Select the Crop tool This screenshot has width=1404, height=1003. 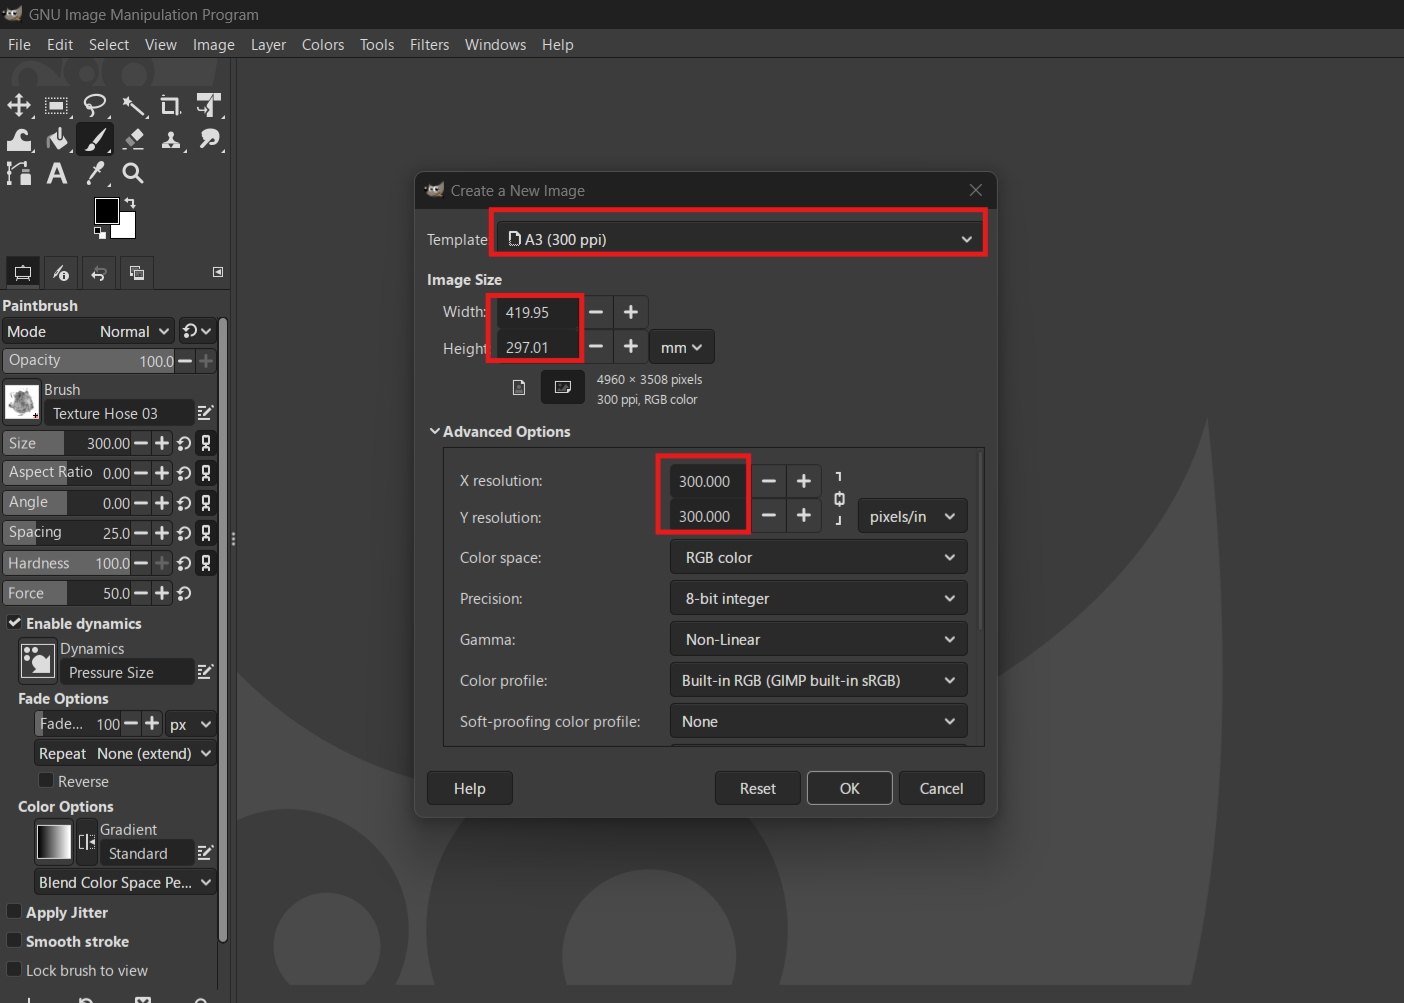pos(170,105)
